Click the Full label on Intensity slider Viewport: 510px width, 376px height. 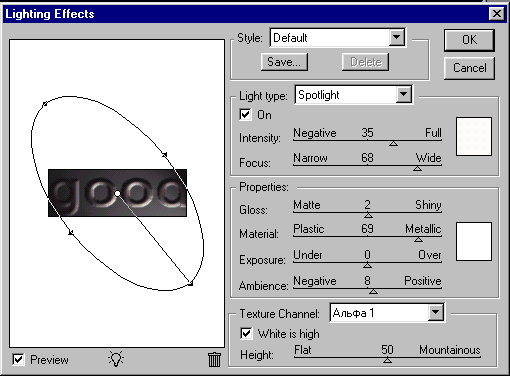tap(433, 133)
